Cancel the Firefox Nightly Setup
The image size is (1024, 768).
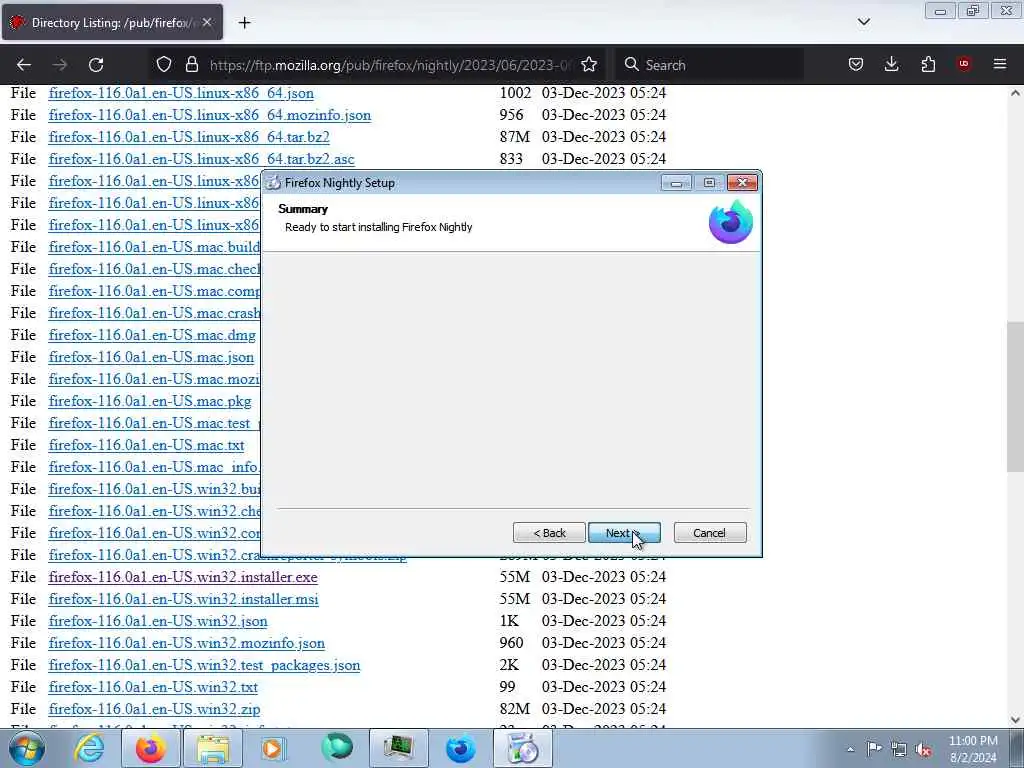coord(710,533)
